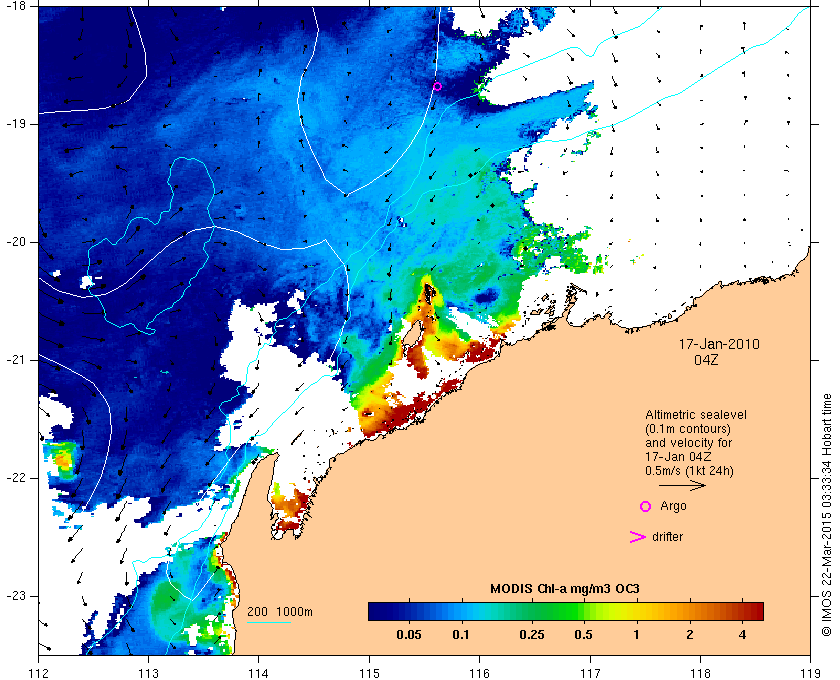Click the latitude axis label -20
Screen dimensions: 840x680
pos(14,242)
